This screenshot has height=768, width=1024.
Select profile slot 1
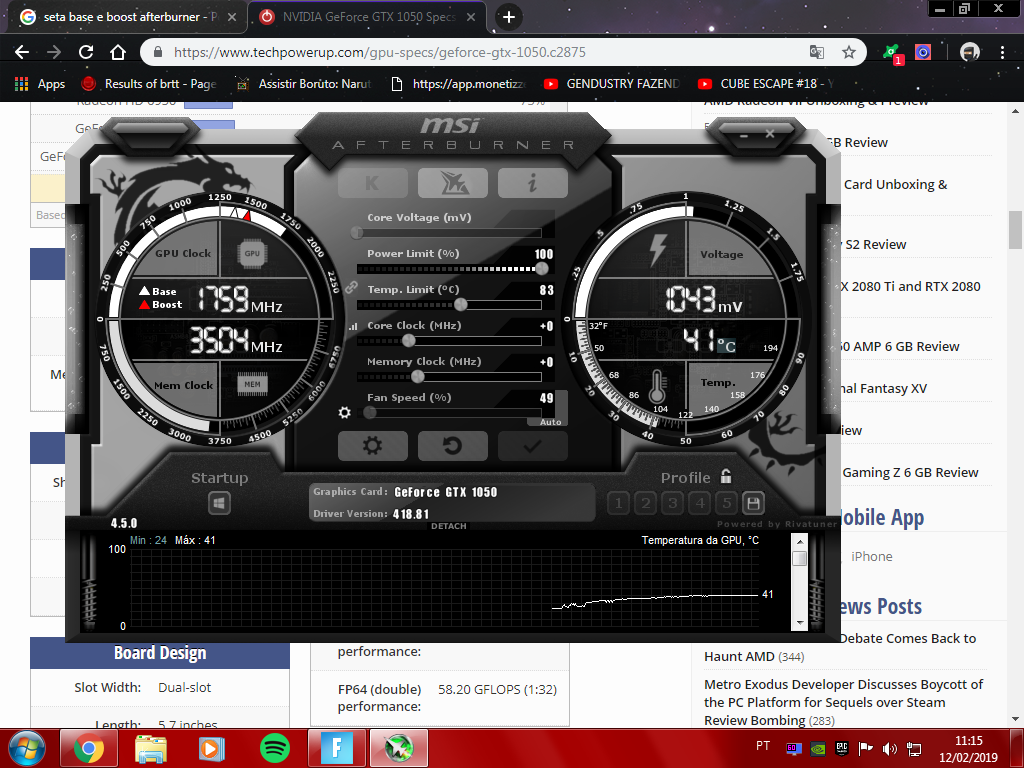618,503
